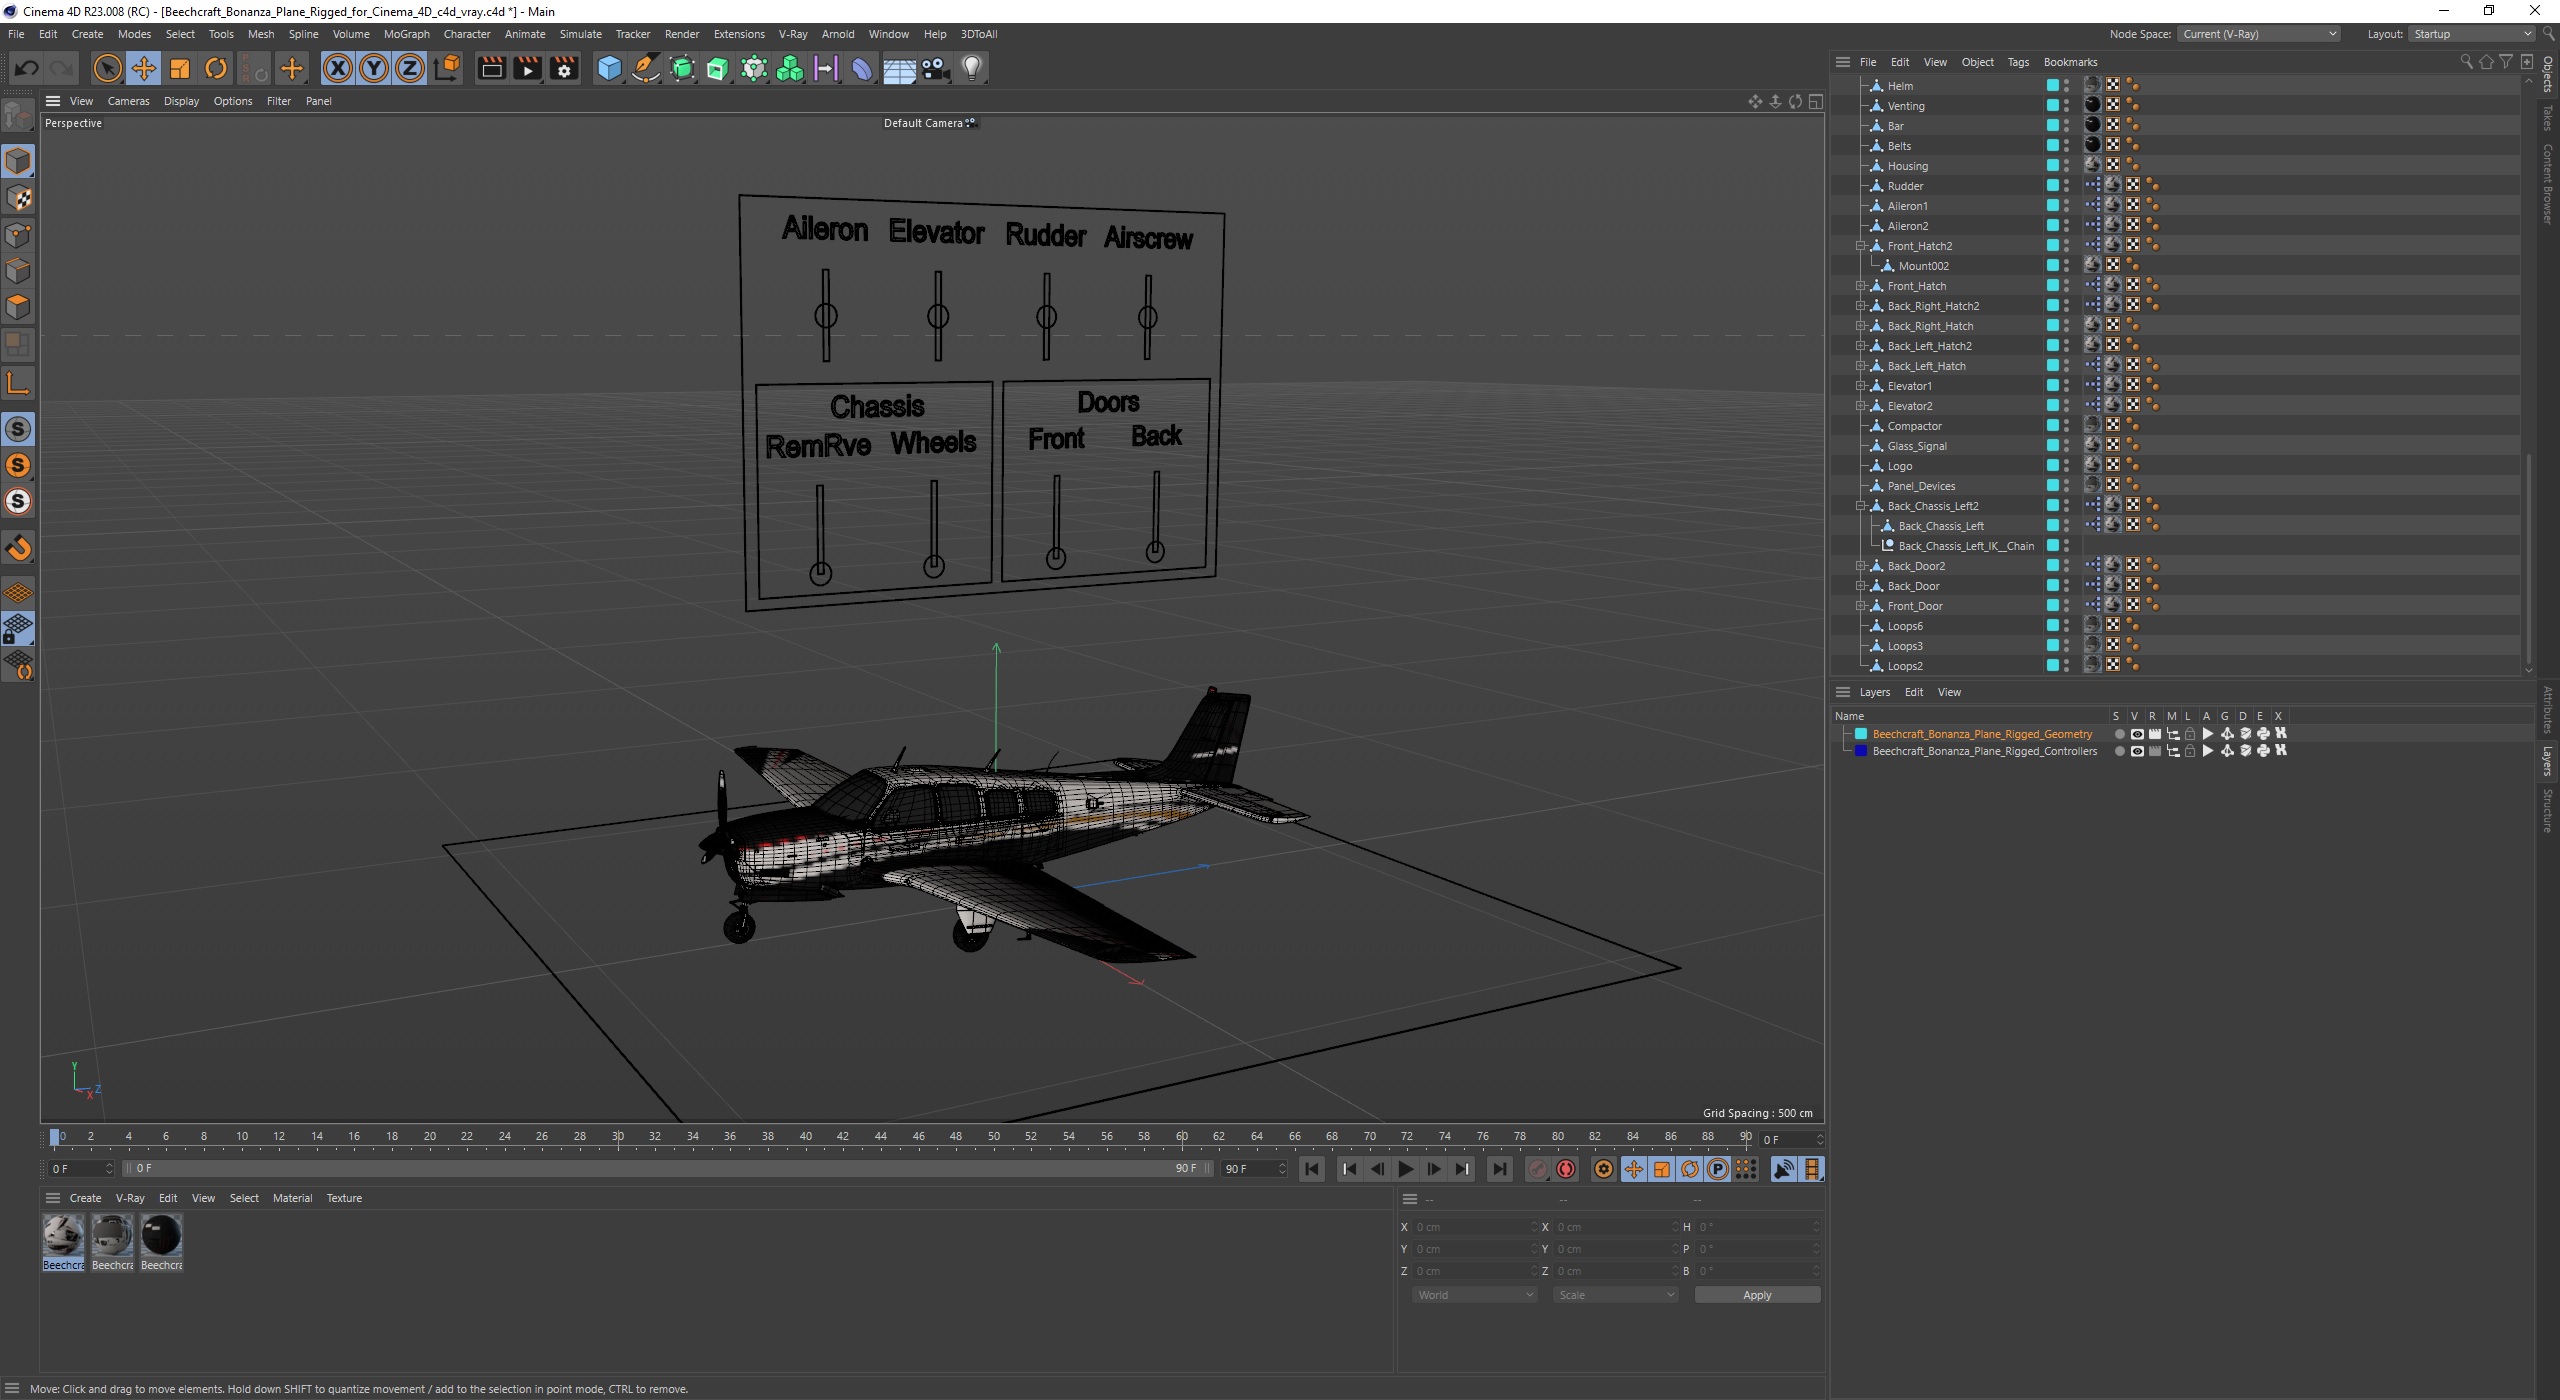The width and height of the screenshot is (2560, 1400).
Task: Click the Undo arrow icon
Action: click(27, 68)
